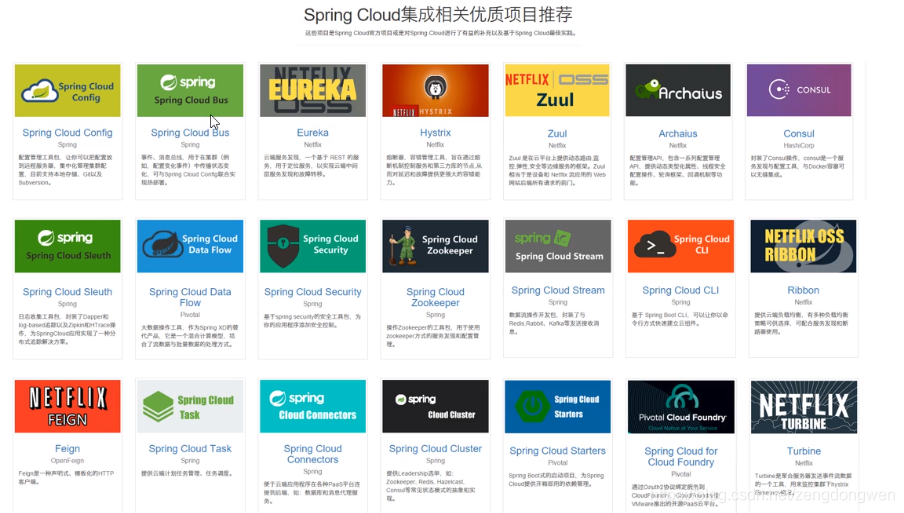
Task: Click the Spring Cloud Zookeeper image
Action: (435, 246)
